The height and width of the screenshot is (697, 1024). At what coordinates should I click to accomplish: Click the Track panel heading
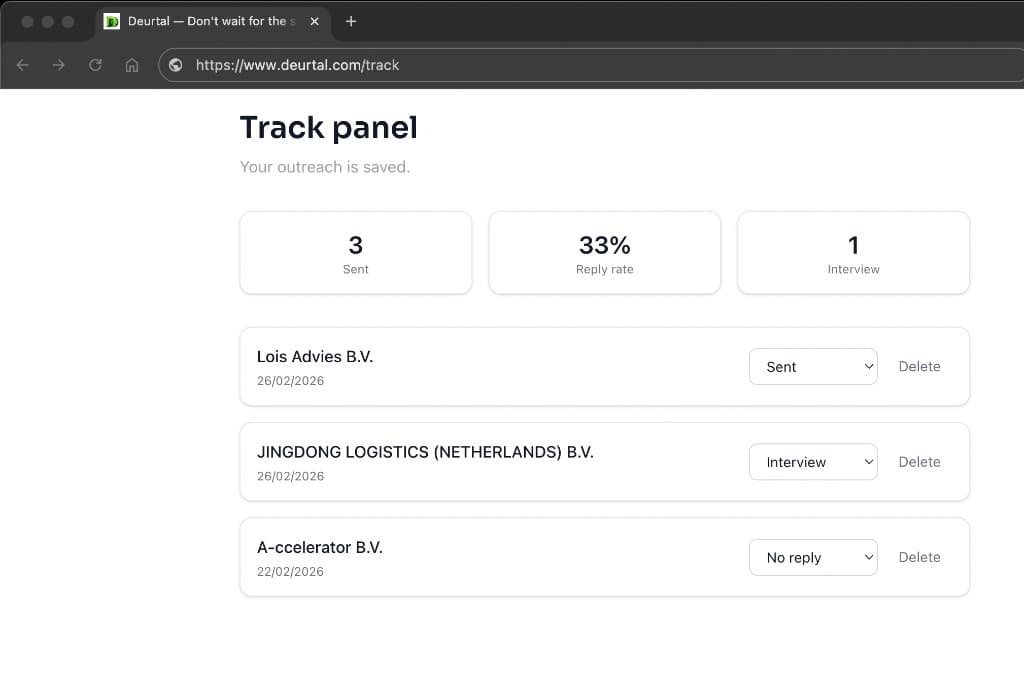click(x=328, y=127)
